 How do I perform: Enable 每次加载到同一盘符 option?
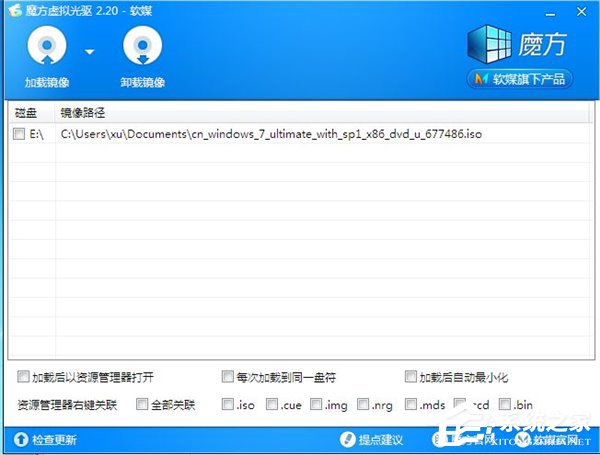(228, 378)
